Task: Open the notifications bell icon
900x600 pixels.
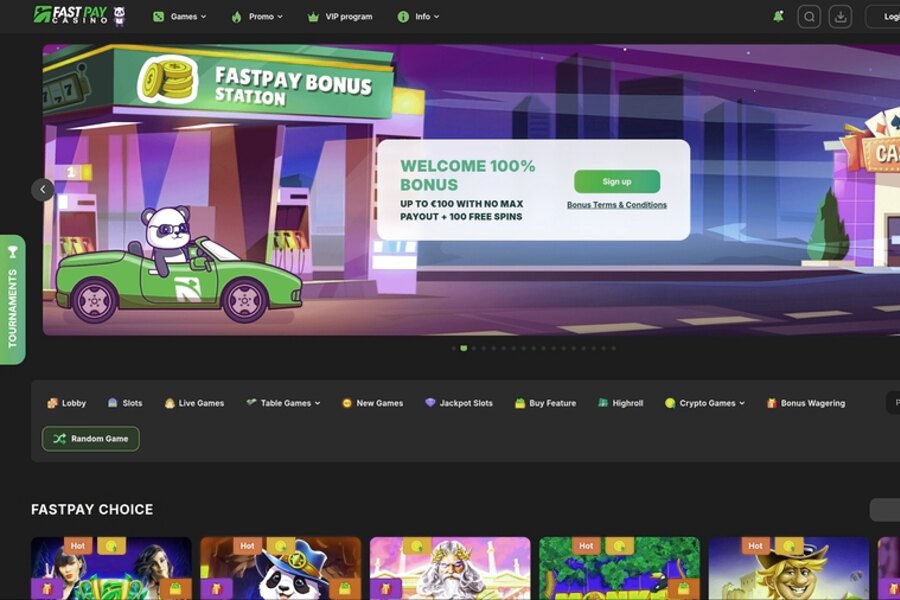Action: 778,17
